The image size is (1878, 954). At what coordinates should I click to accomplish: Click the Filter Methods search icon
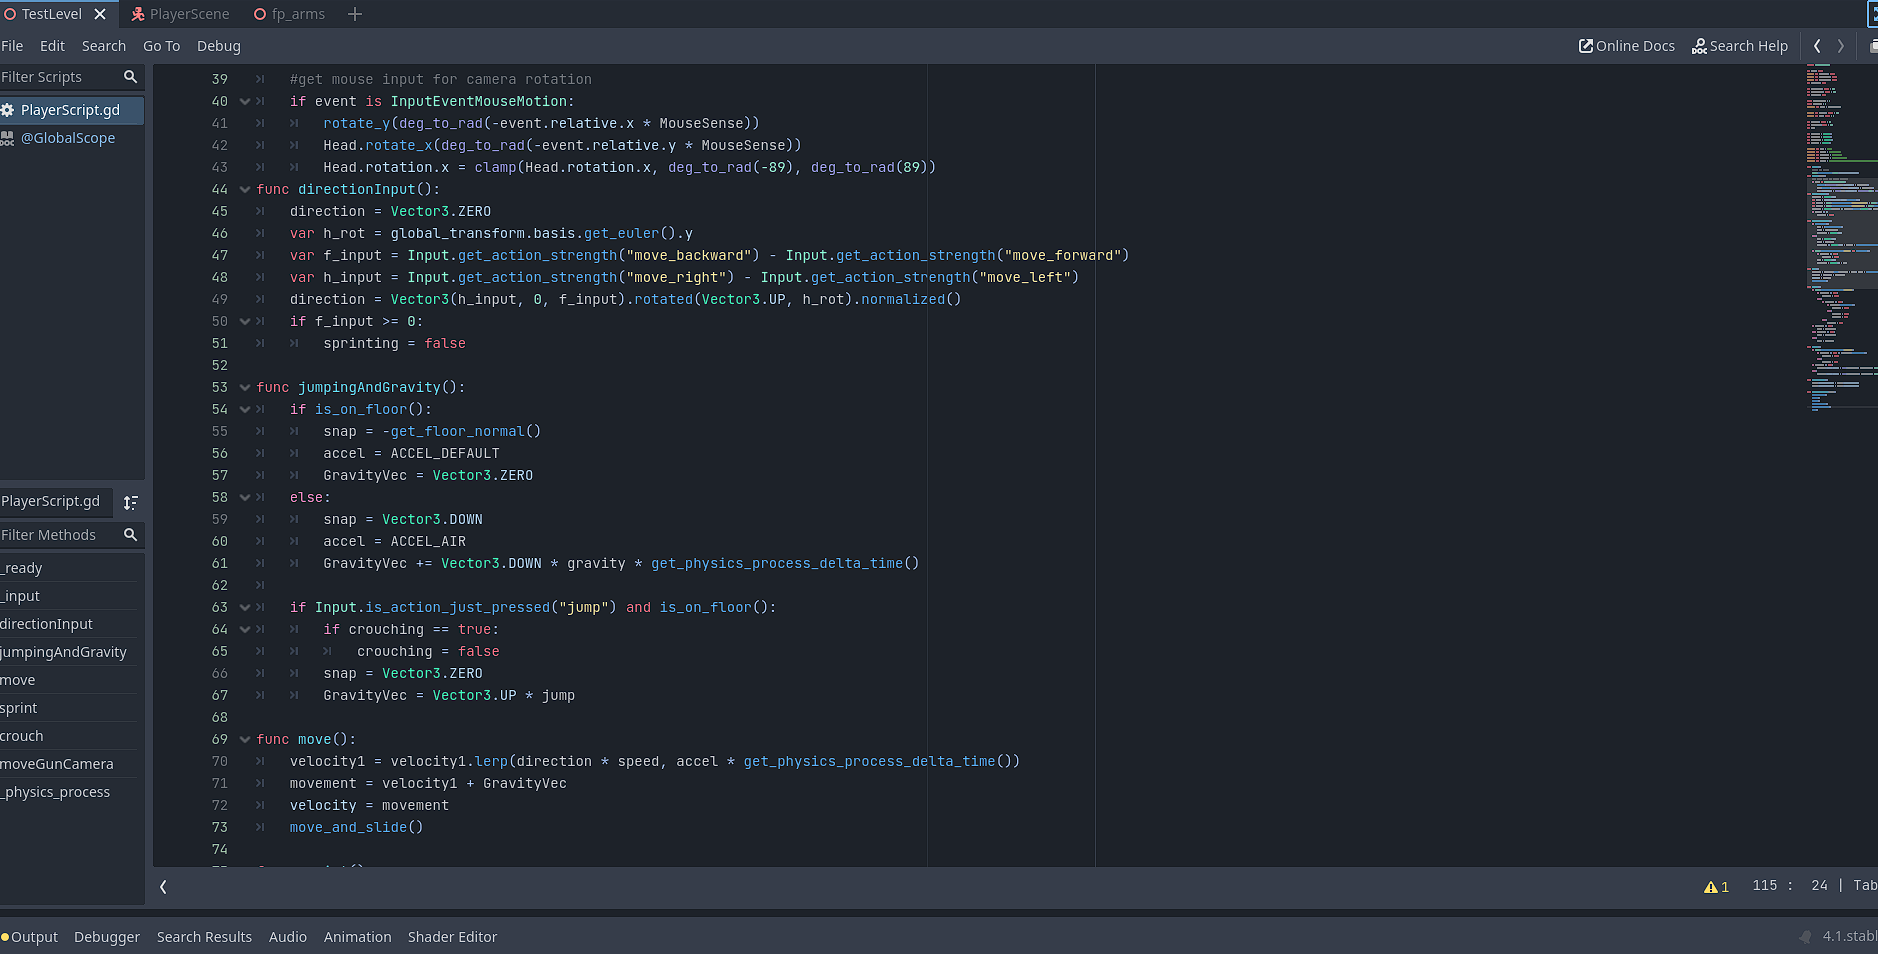tap(130, 535)
